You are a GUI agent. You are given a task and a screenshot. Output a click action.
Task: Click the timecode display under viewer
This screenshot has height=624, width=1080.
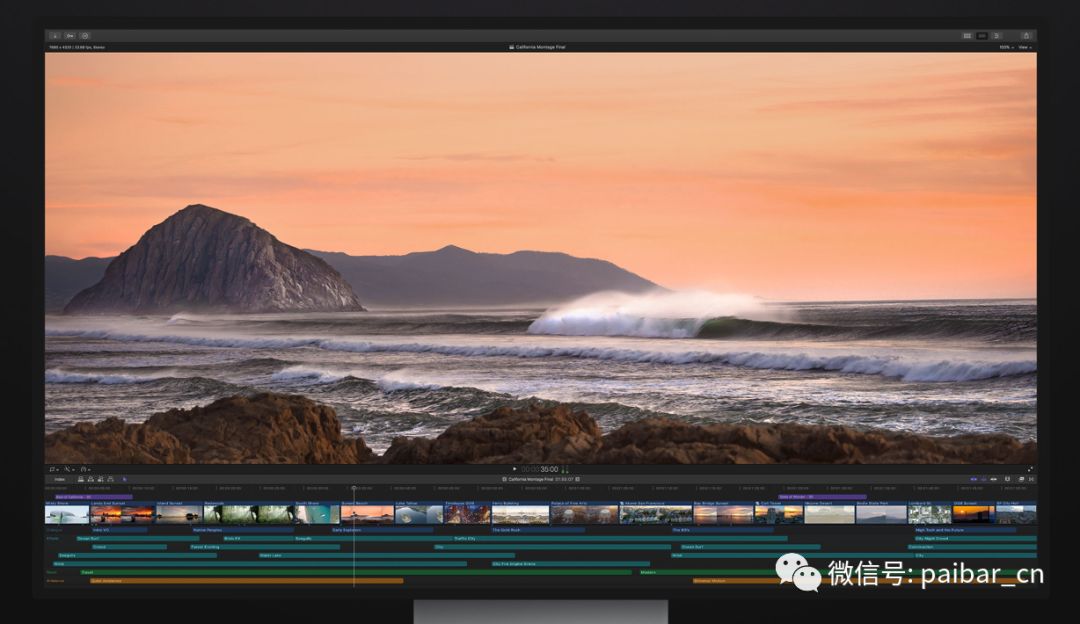click(540, 469)
